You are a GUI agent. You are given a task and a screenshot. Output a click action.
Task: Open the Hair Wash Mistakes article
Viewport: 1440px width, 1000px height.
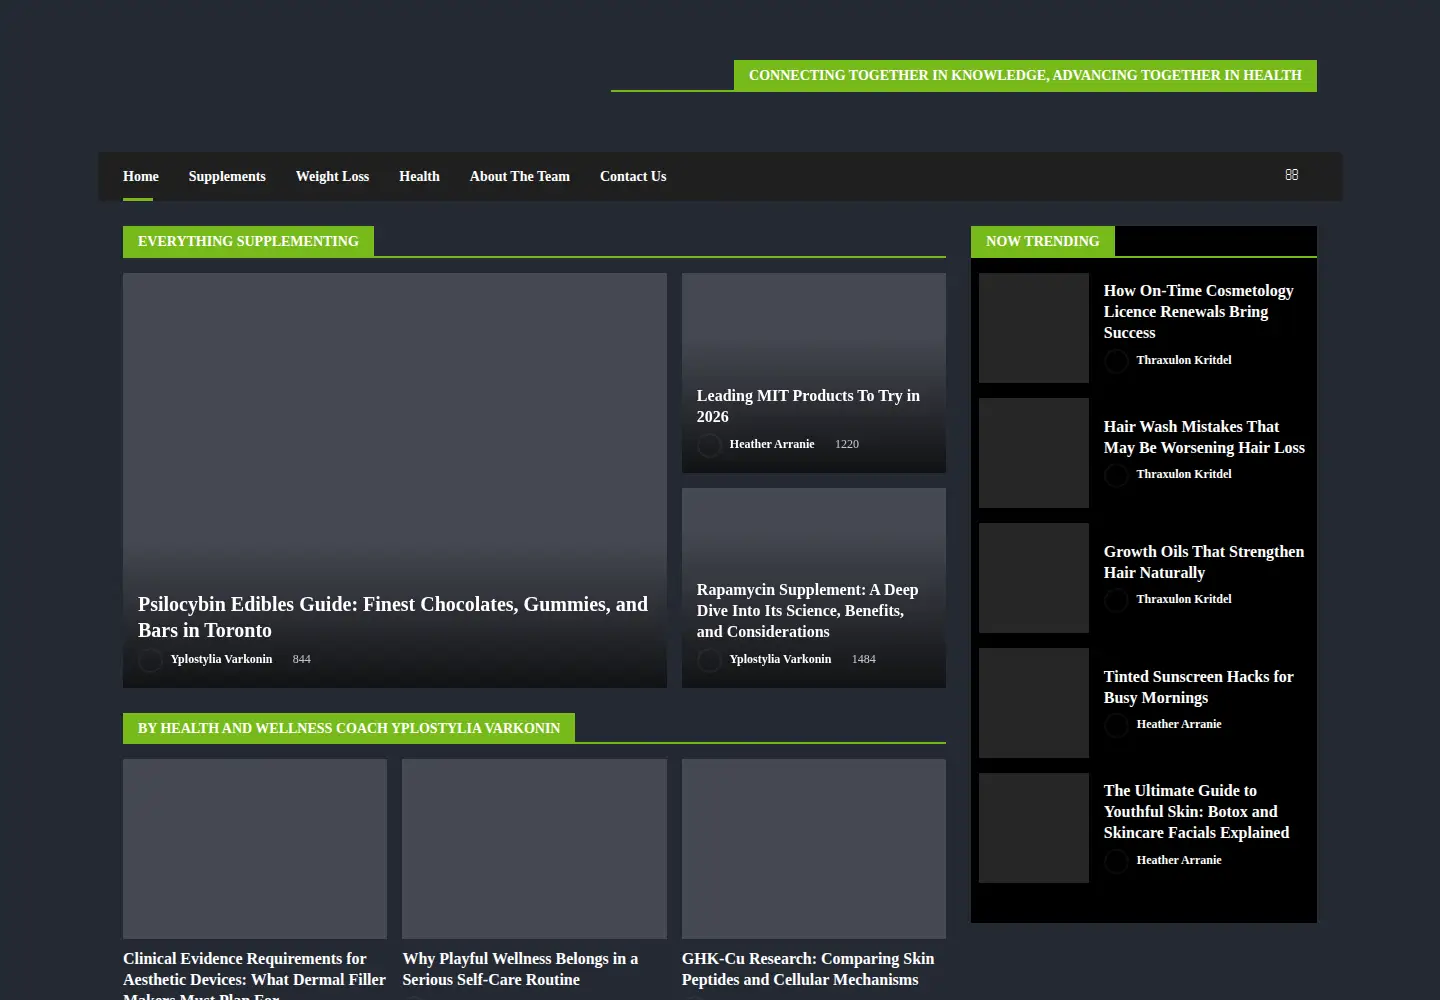pos(1204,437)
